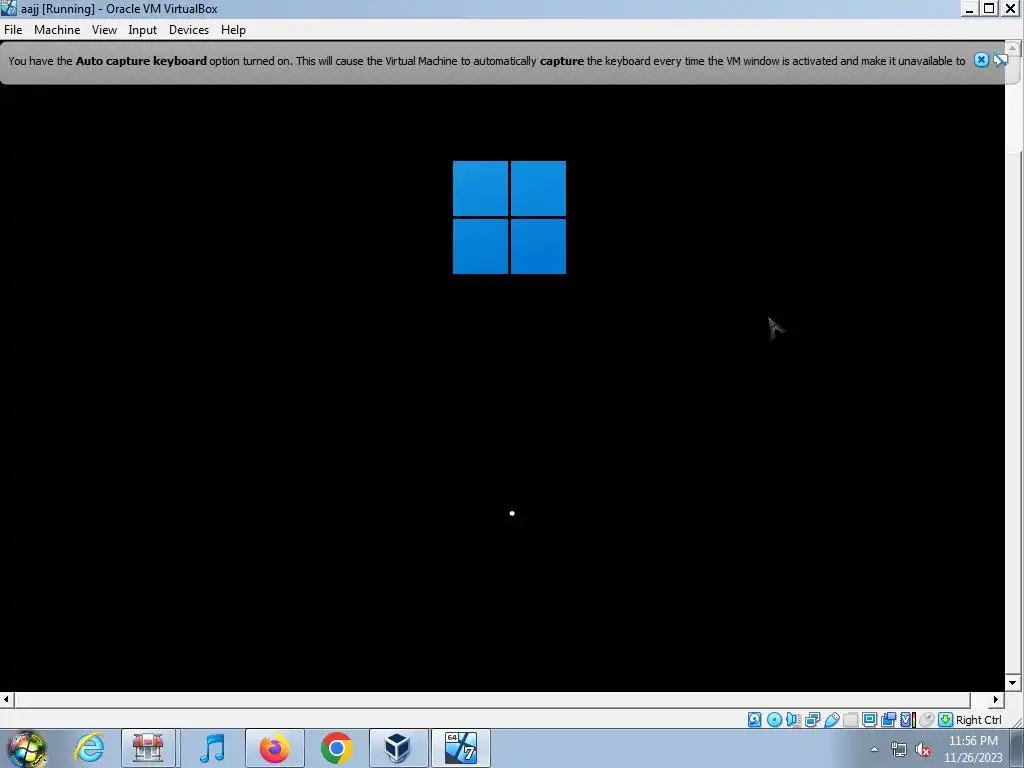Click the USB devices status icon

832,720
